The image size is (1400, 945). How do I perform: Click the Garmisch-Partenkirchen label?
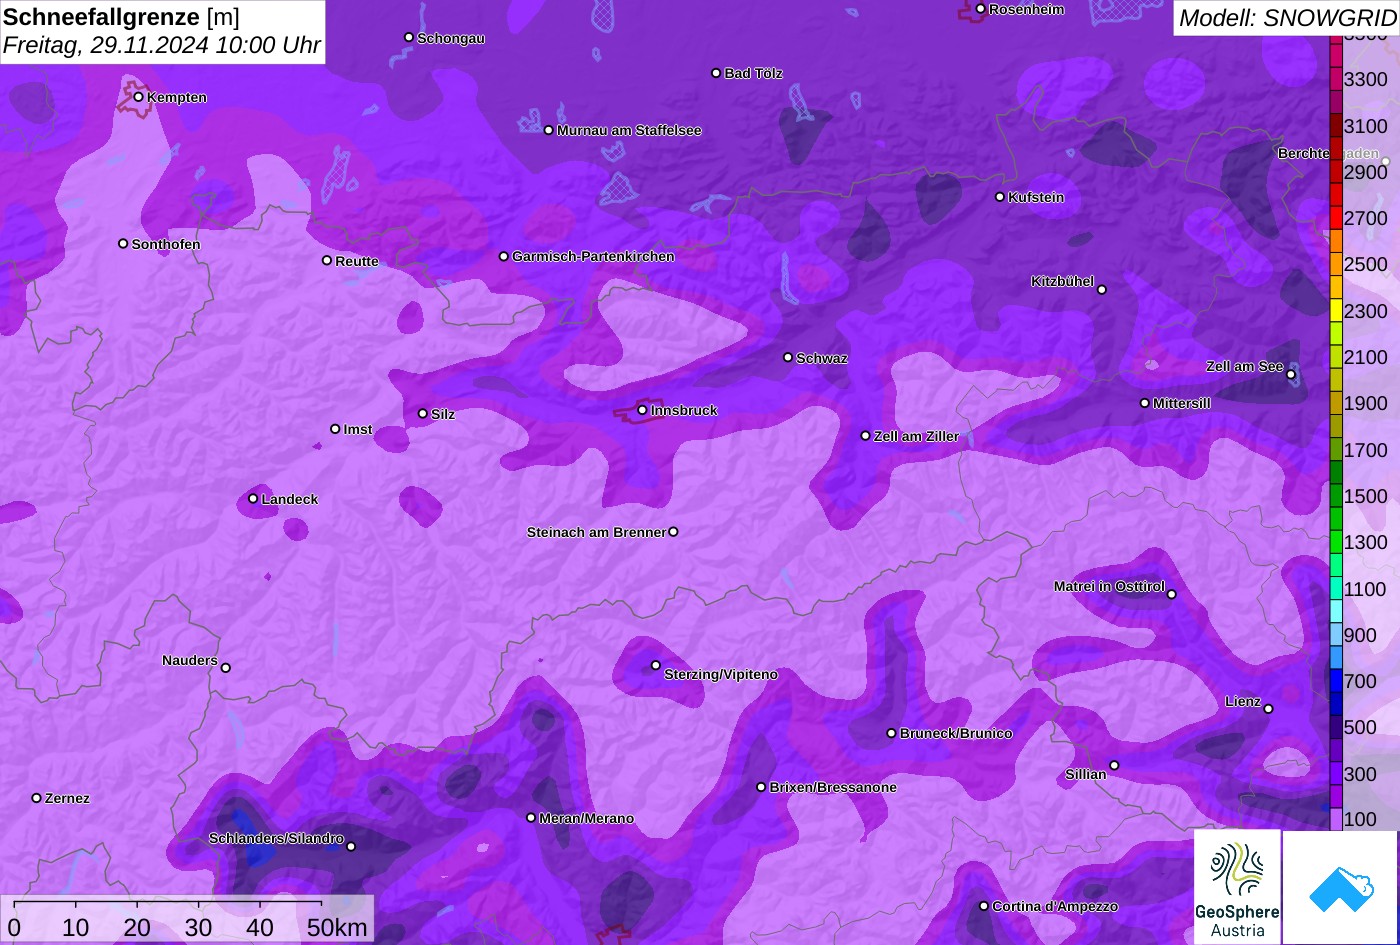pyautogui.click(x=593, y=257)
